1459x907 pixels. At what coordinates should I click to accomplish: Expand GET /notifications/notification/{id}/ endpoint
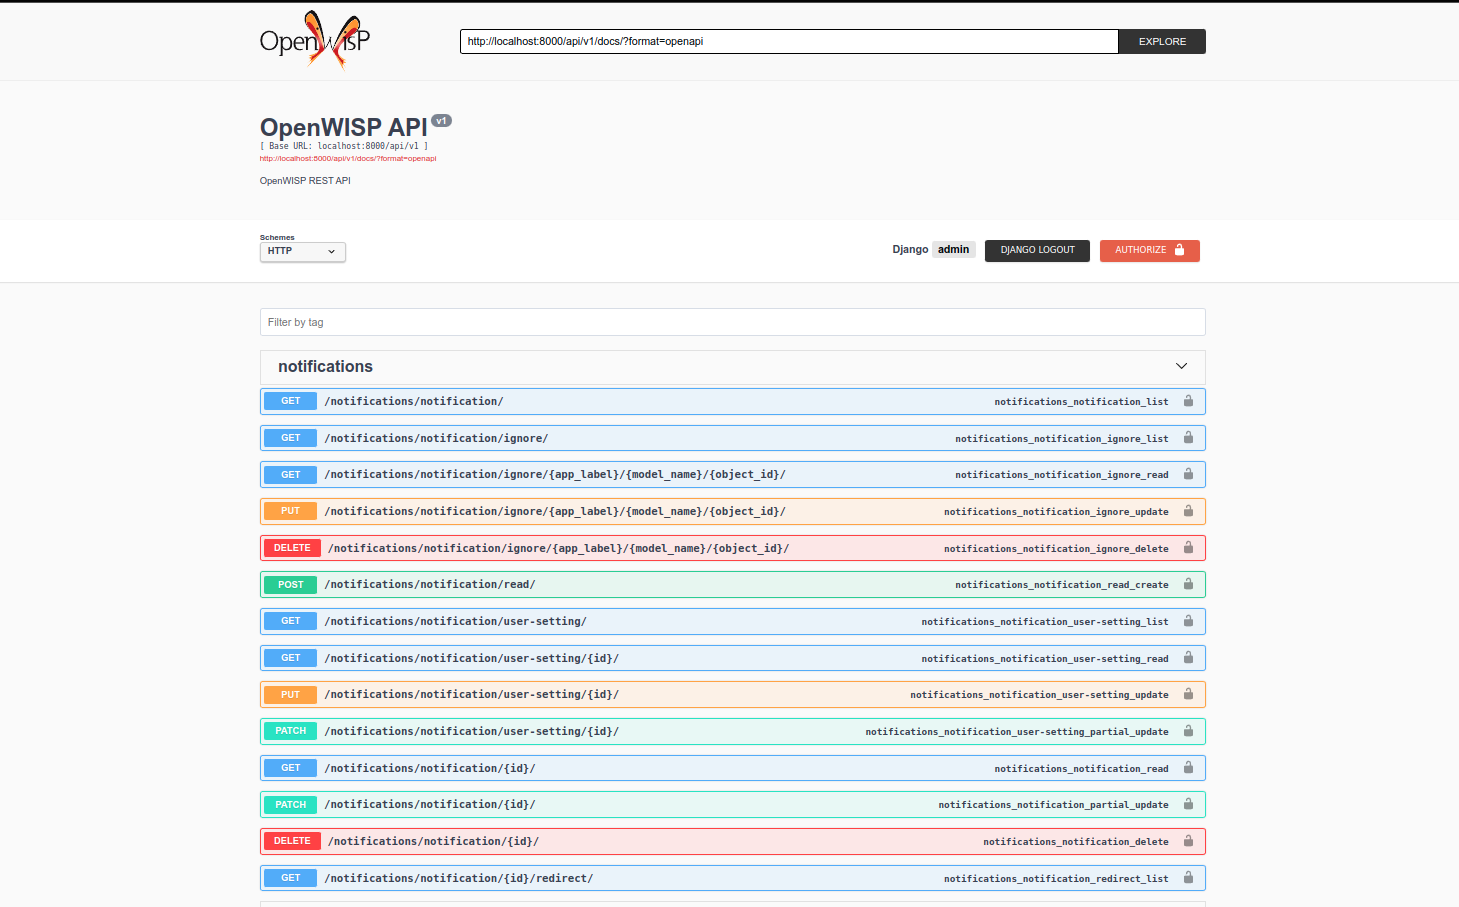pyautogui.click(x=733, y=768)
